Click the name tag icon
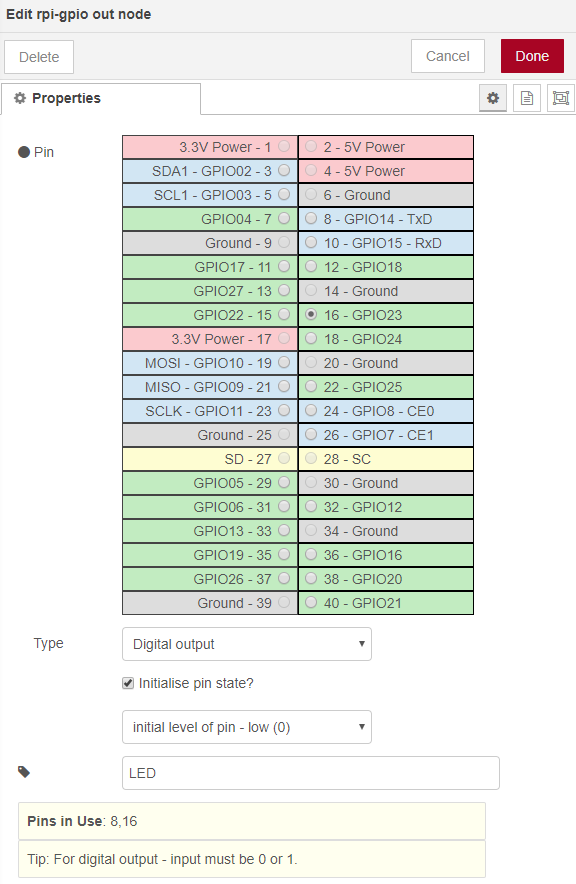The image size is (576, 884). pos(24,772)
